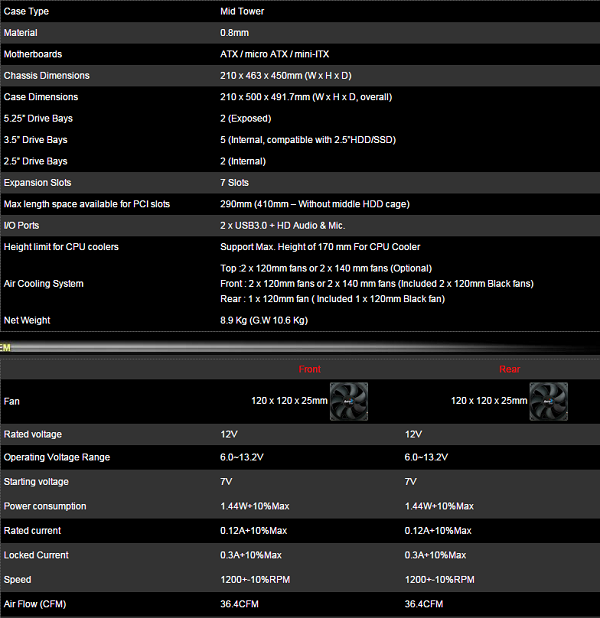Image resolution: width=600 pixels, height=618 pixels.
Task: Click the Fan row label
Action: tap(11, 401)
